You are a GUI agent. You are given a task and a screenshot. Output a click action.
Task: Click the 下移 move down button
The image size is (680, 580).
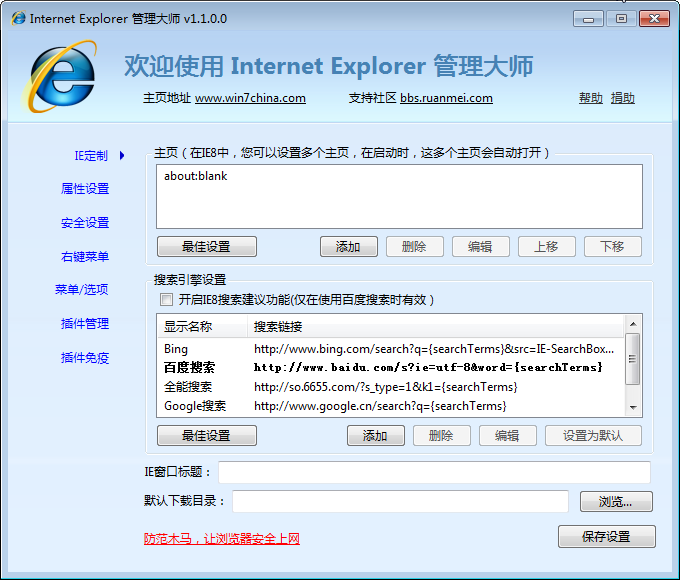tap(612, 246)
